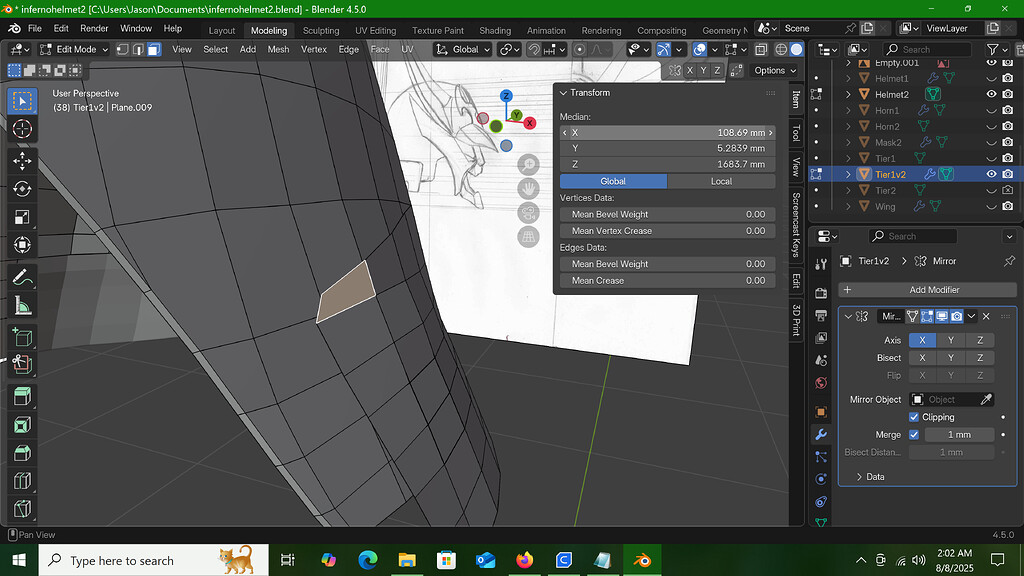Screen dimensions: 1024x576
Task: Open the Tool properties tab
Action: pyautogui.click(x=821, y=264)
